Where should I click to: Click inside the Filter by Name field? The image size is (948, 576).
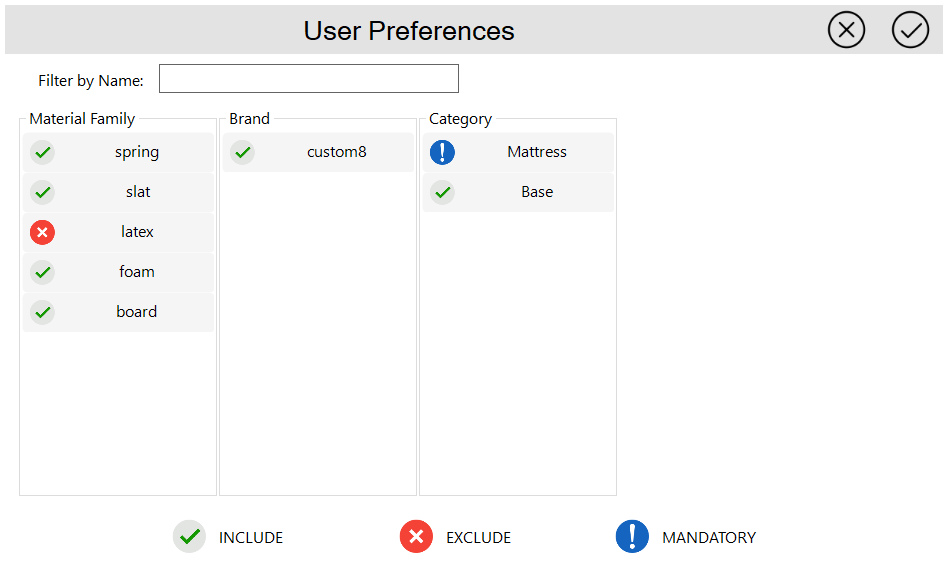[x=308, y=79]
